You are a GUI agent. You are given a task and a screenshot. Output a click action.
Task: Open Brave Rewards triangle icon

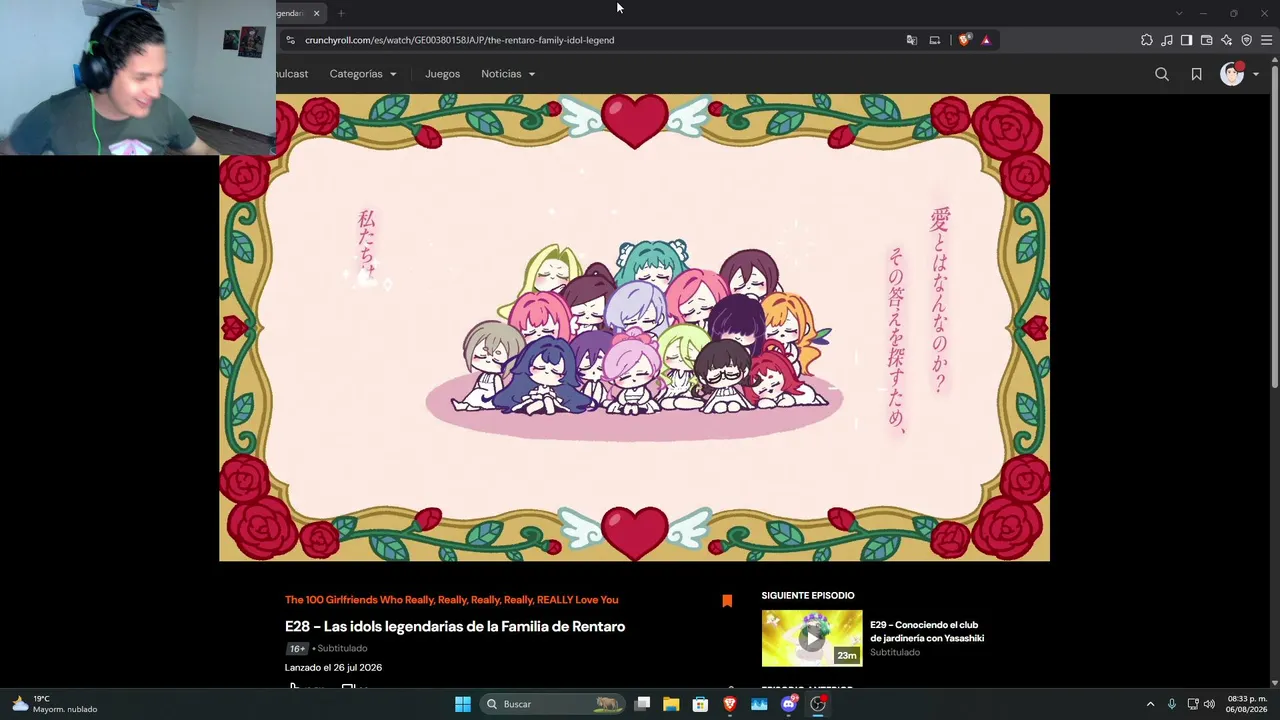coord(986,40)
